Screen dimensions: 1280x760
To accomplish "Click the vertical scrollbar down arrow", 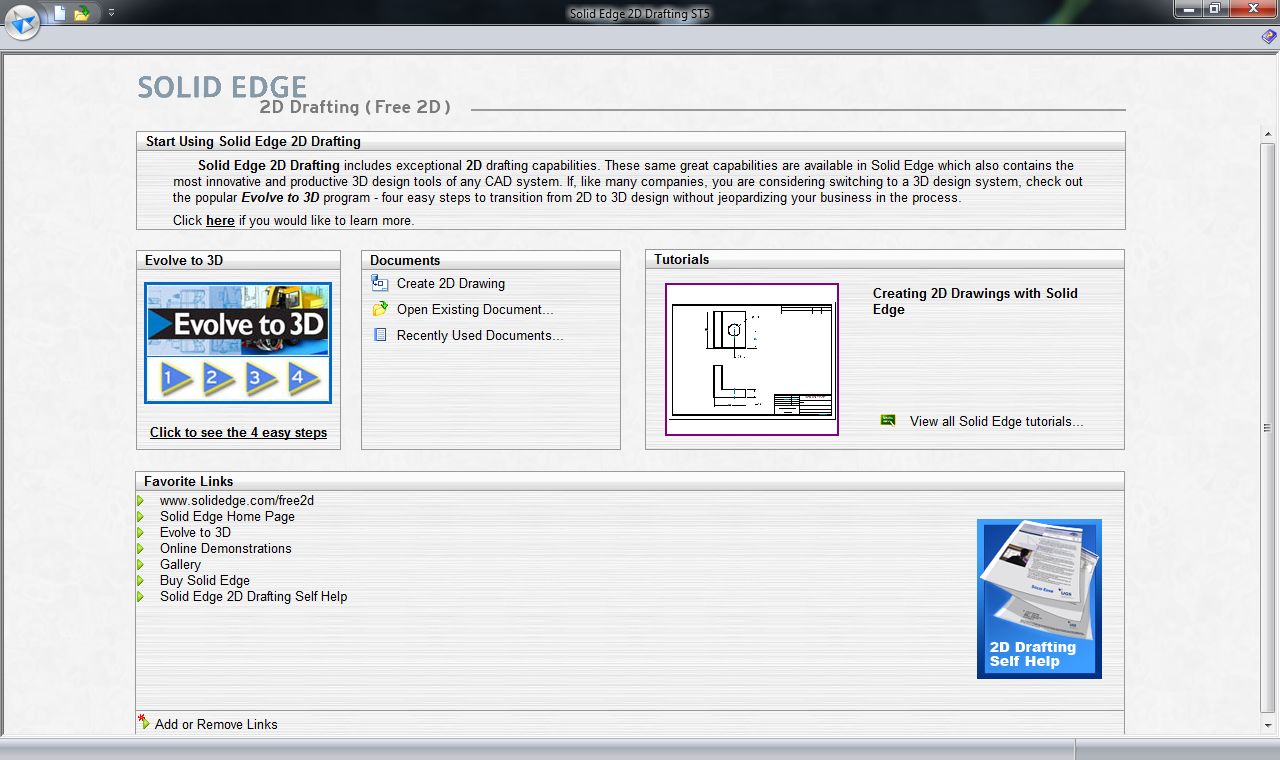I will (1268, 724).
